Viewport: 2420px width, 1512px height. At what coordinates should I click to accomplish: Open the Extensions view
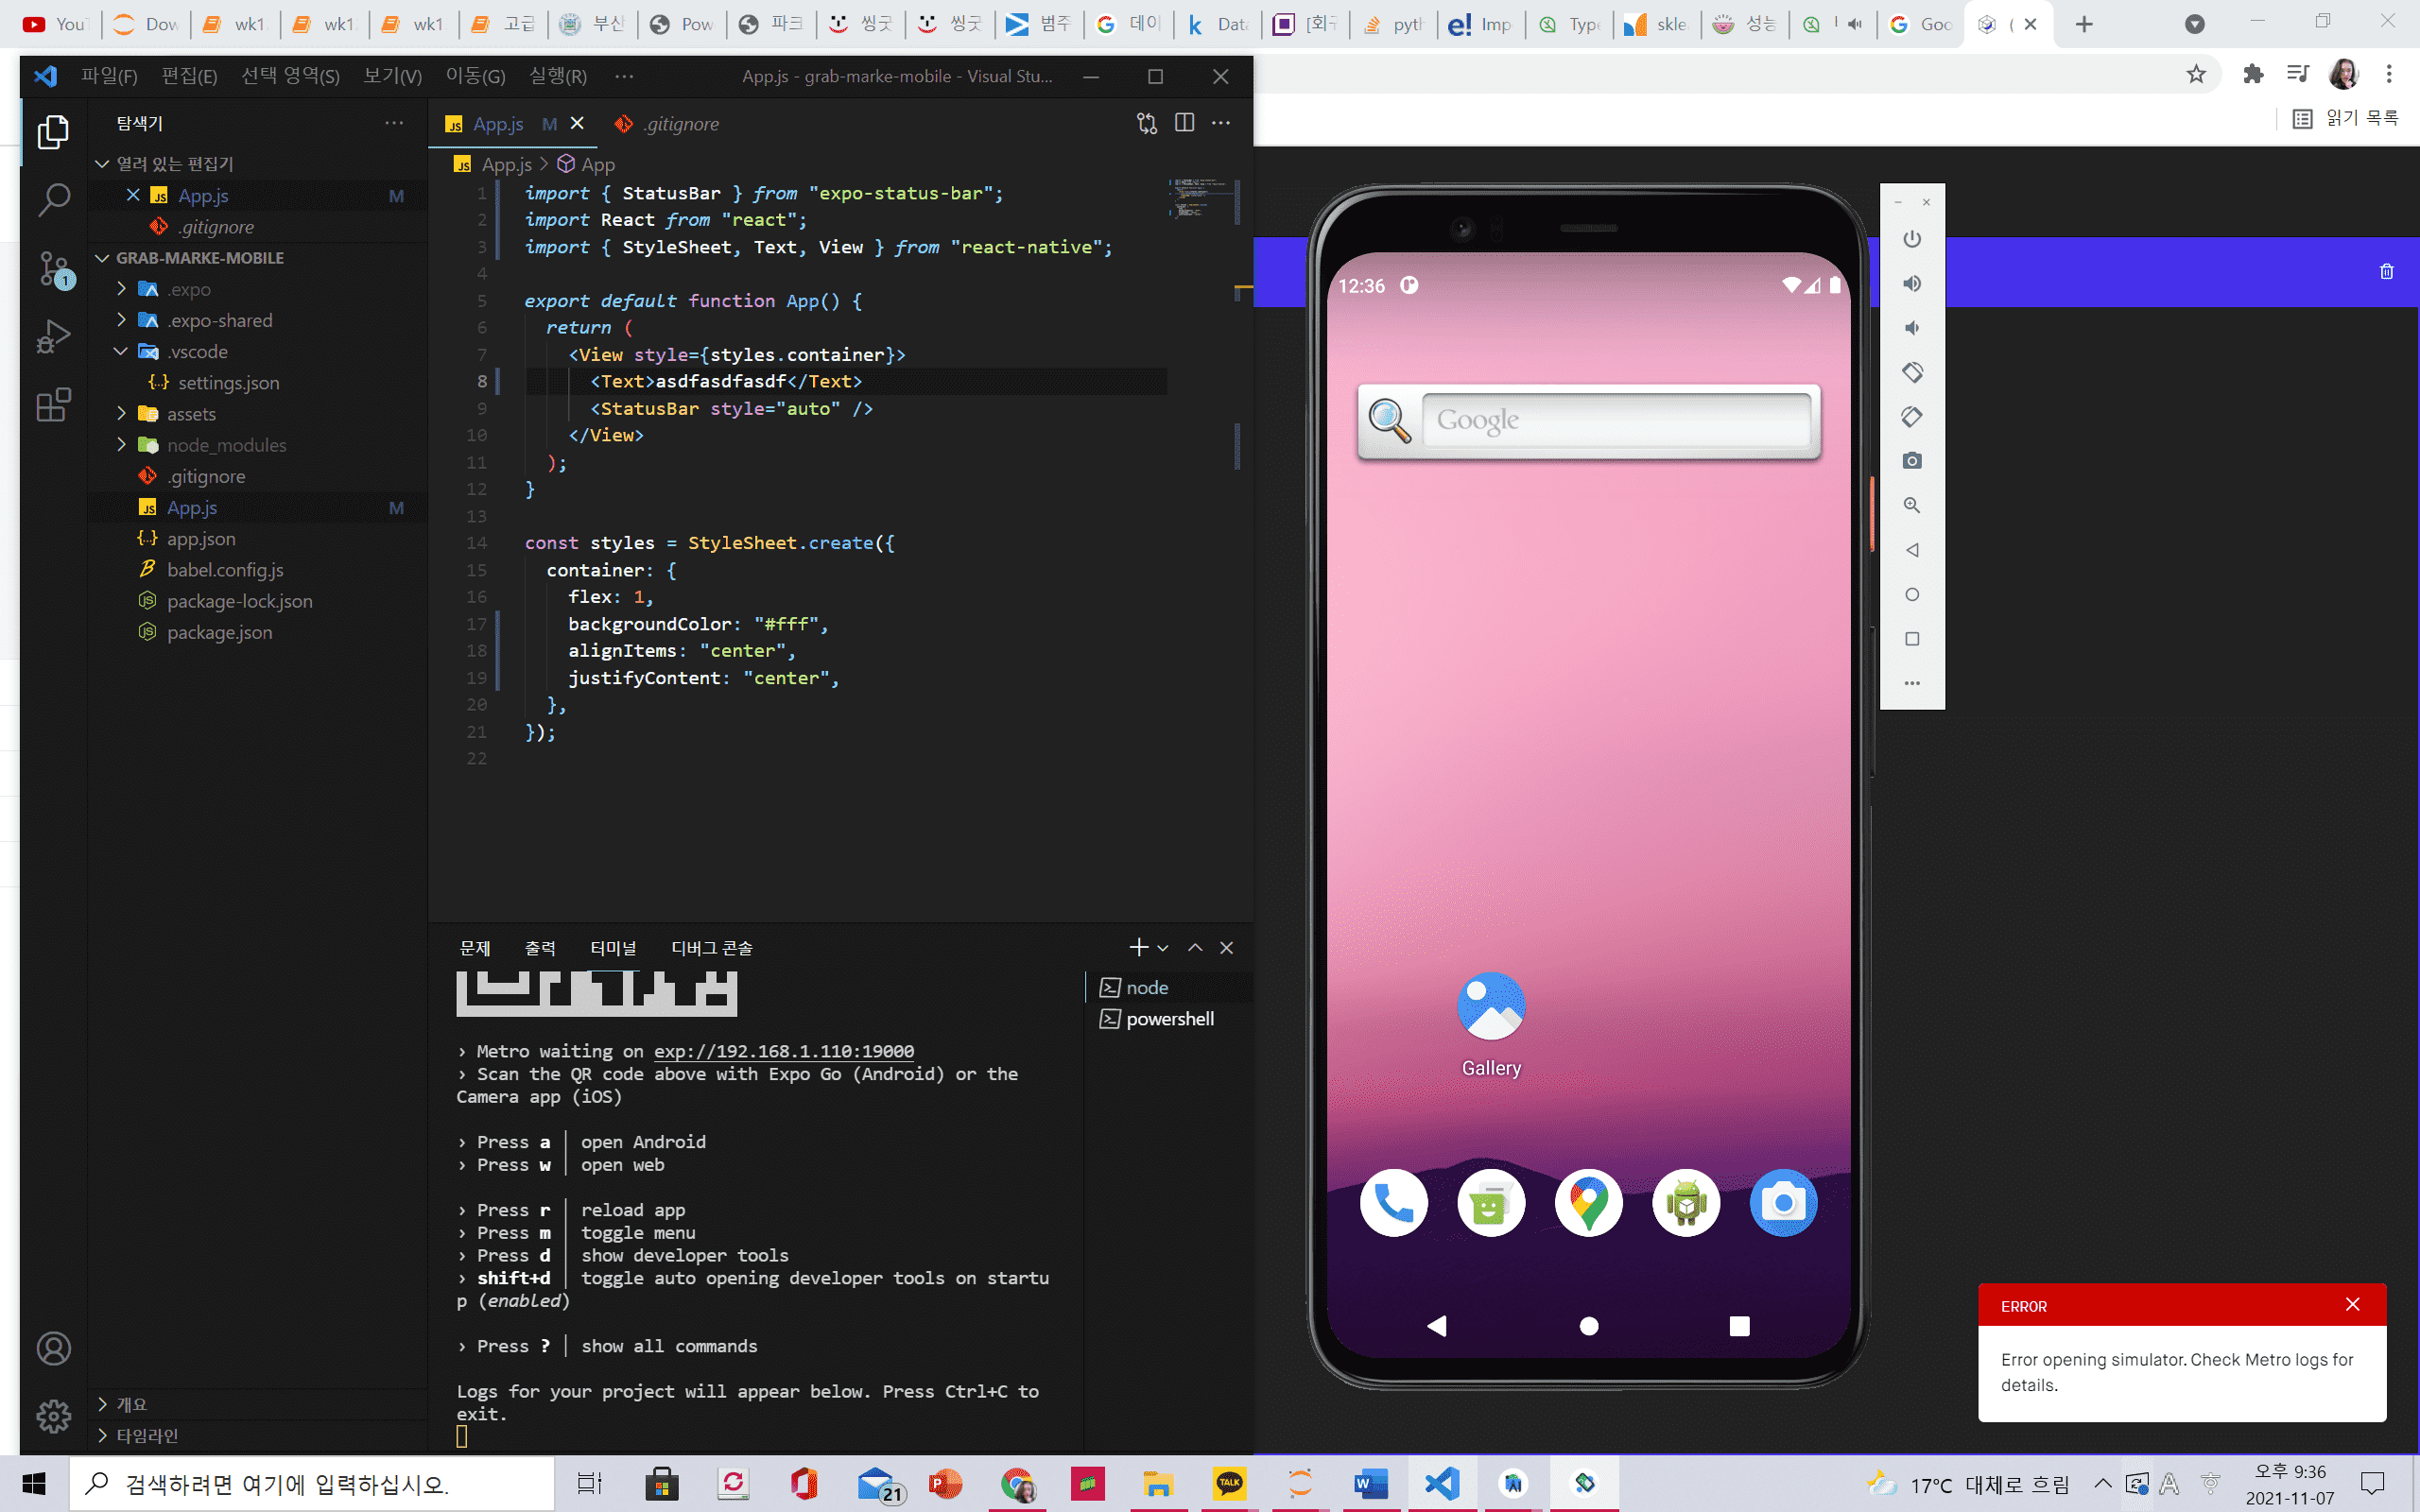(54, 405)
